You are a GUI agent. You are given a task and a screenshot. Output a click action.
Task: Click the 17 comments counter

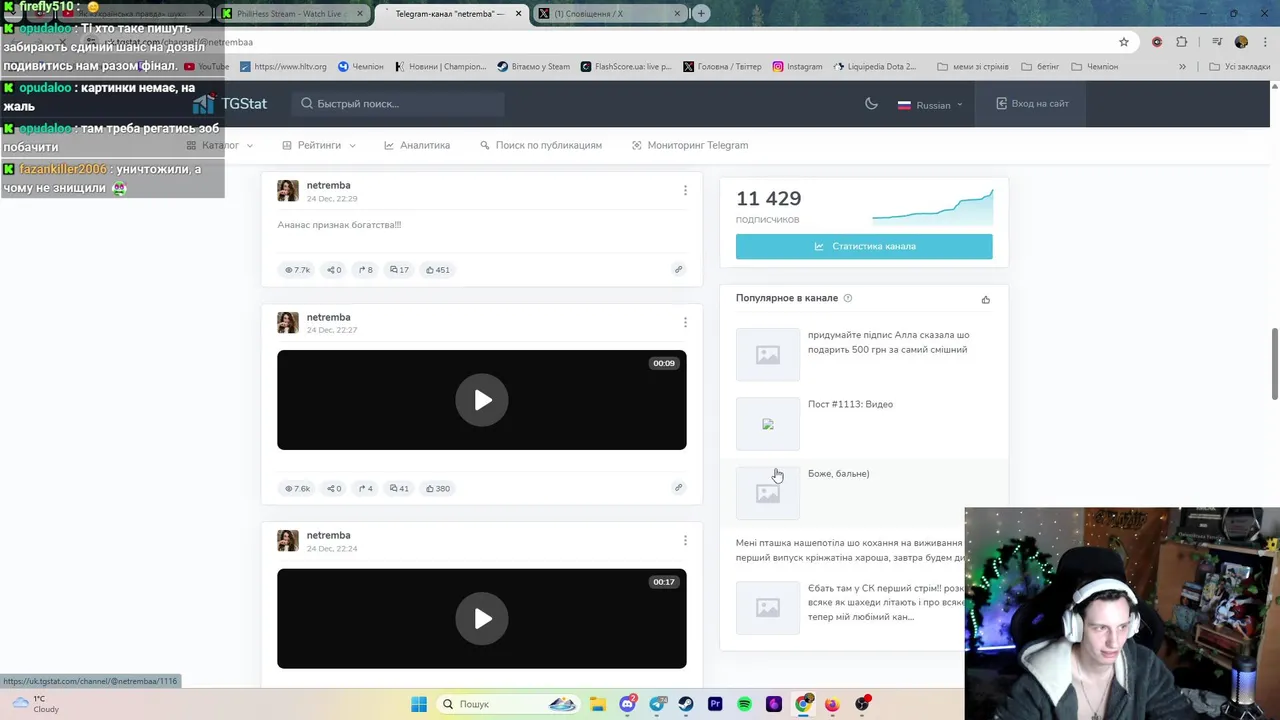tap(399, 270)
